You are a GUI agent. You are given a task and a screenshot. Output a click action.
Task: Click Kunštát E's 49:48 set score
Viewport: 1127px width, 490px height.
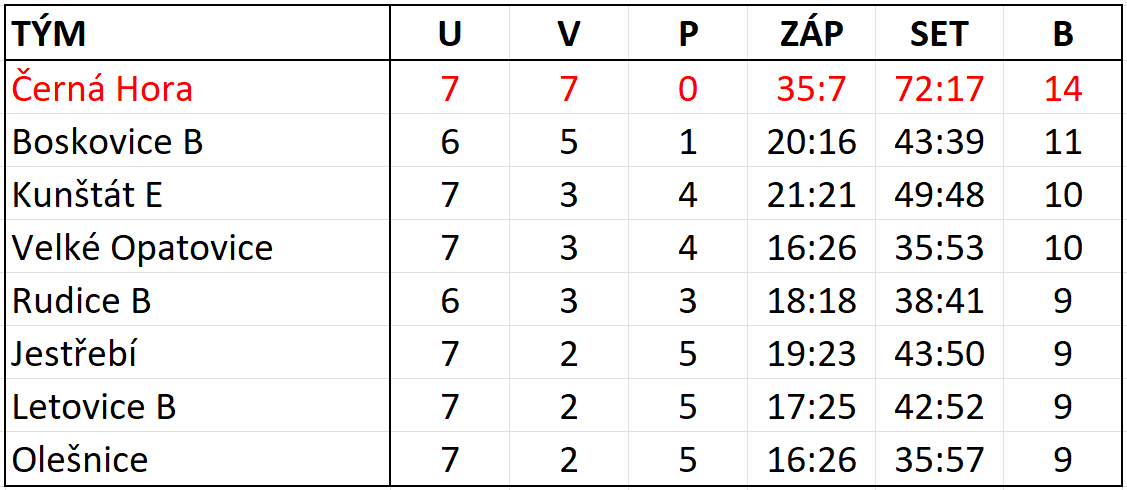click(939, 195)
